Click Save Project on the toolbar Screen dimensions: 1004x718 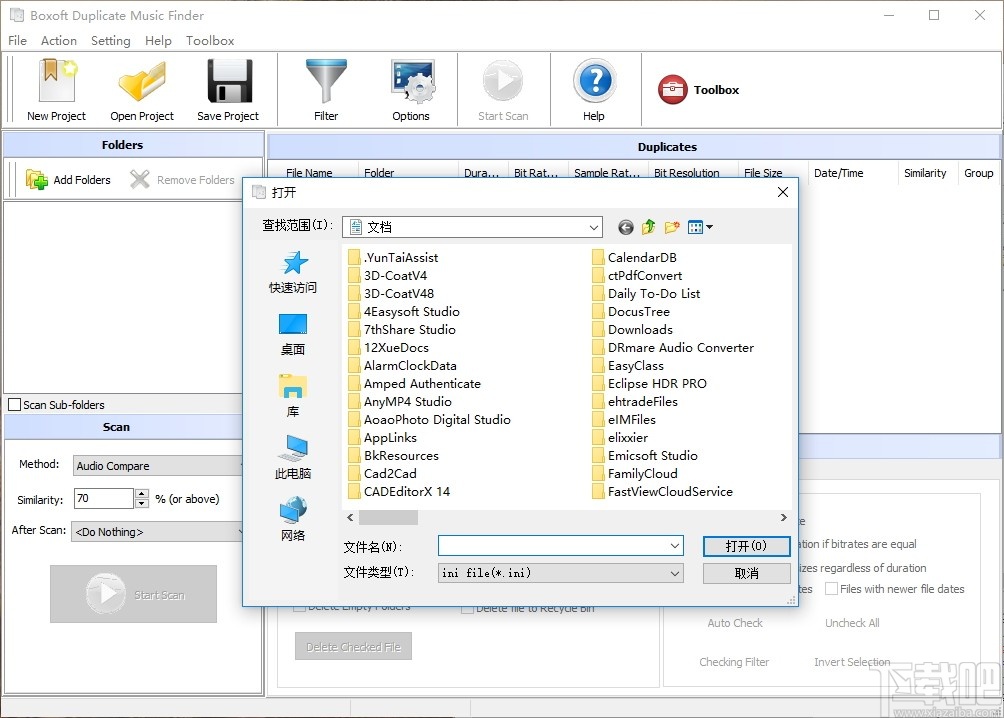coord(228,89)
